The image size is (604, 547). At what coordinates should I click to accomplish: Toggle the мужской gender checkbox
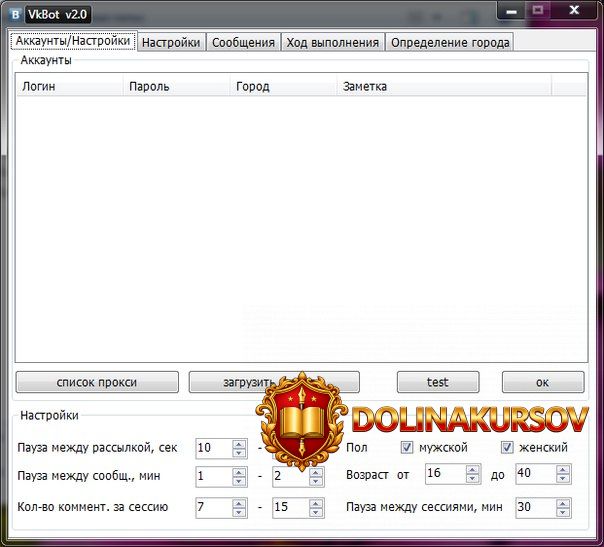(406, 447)
